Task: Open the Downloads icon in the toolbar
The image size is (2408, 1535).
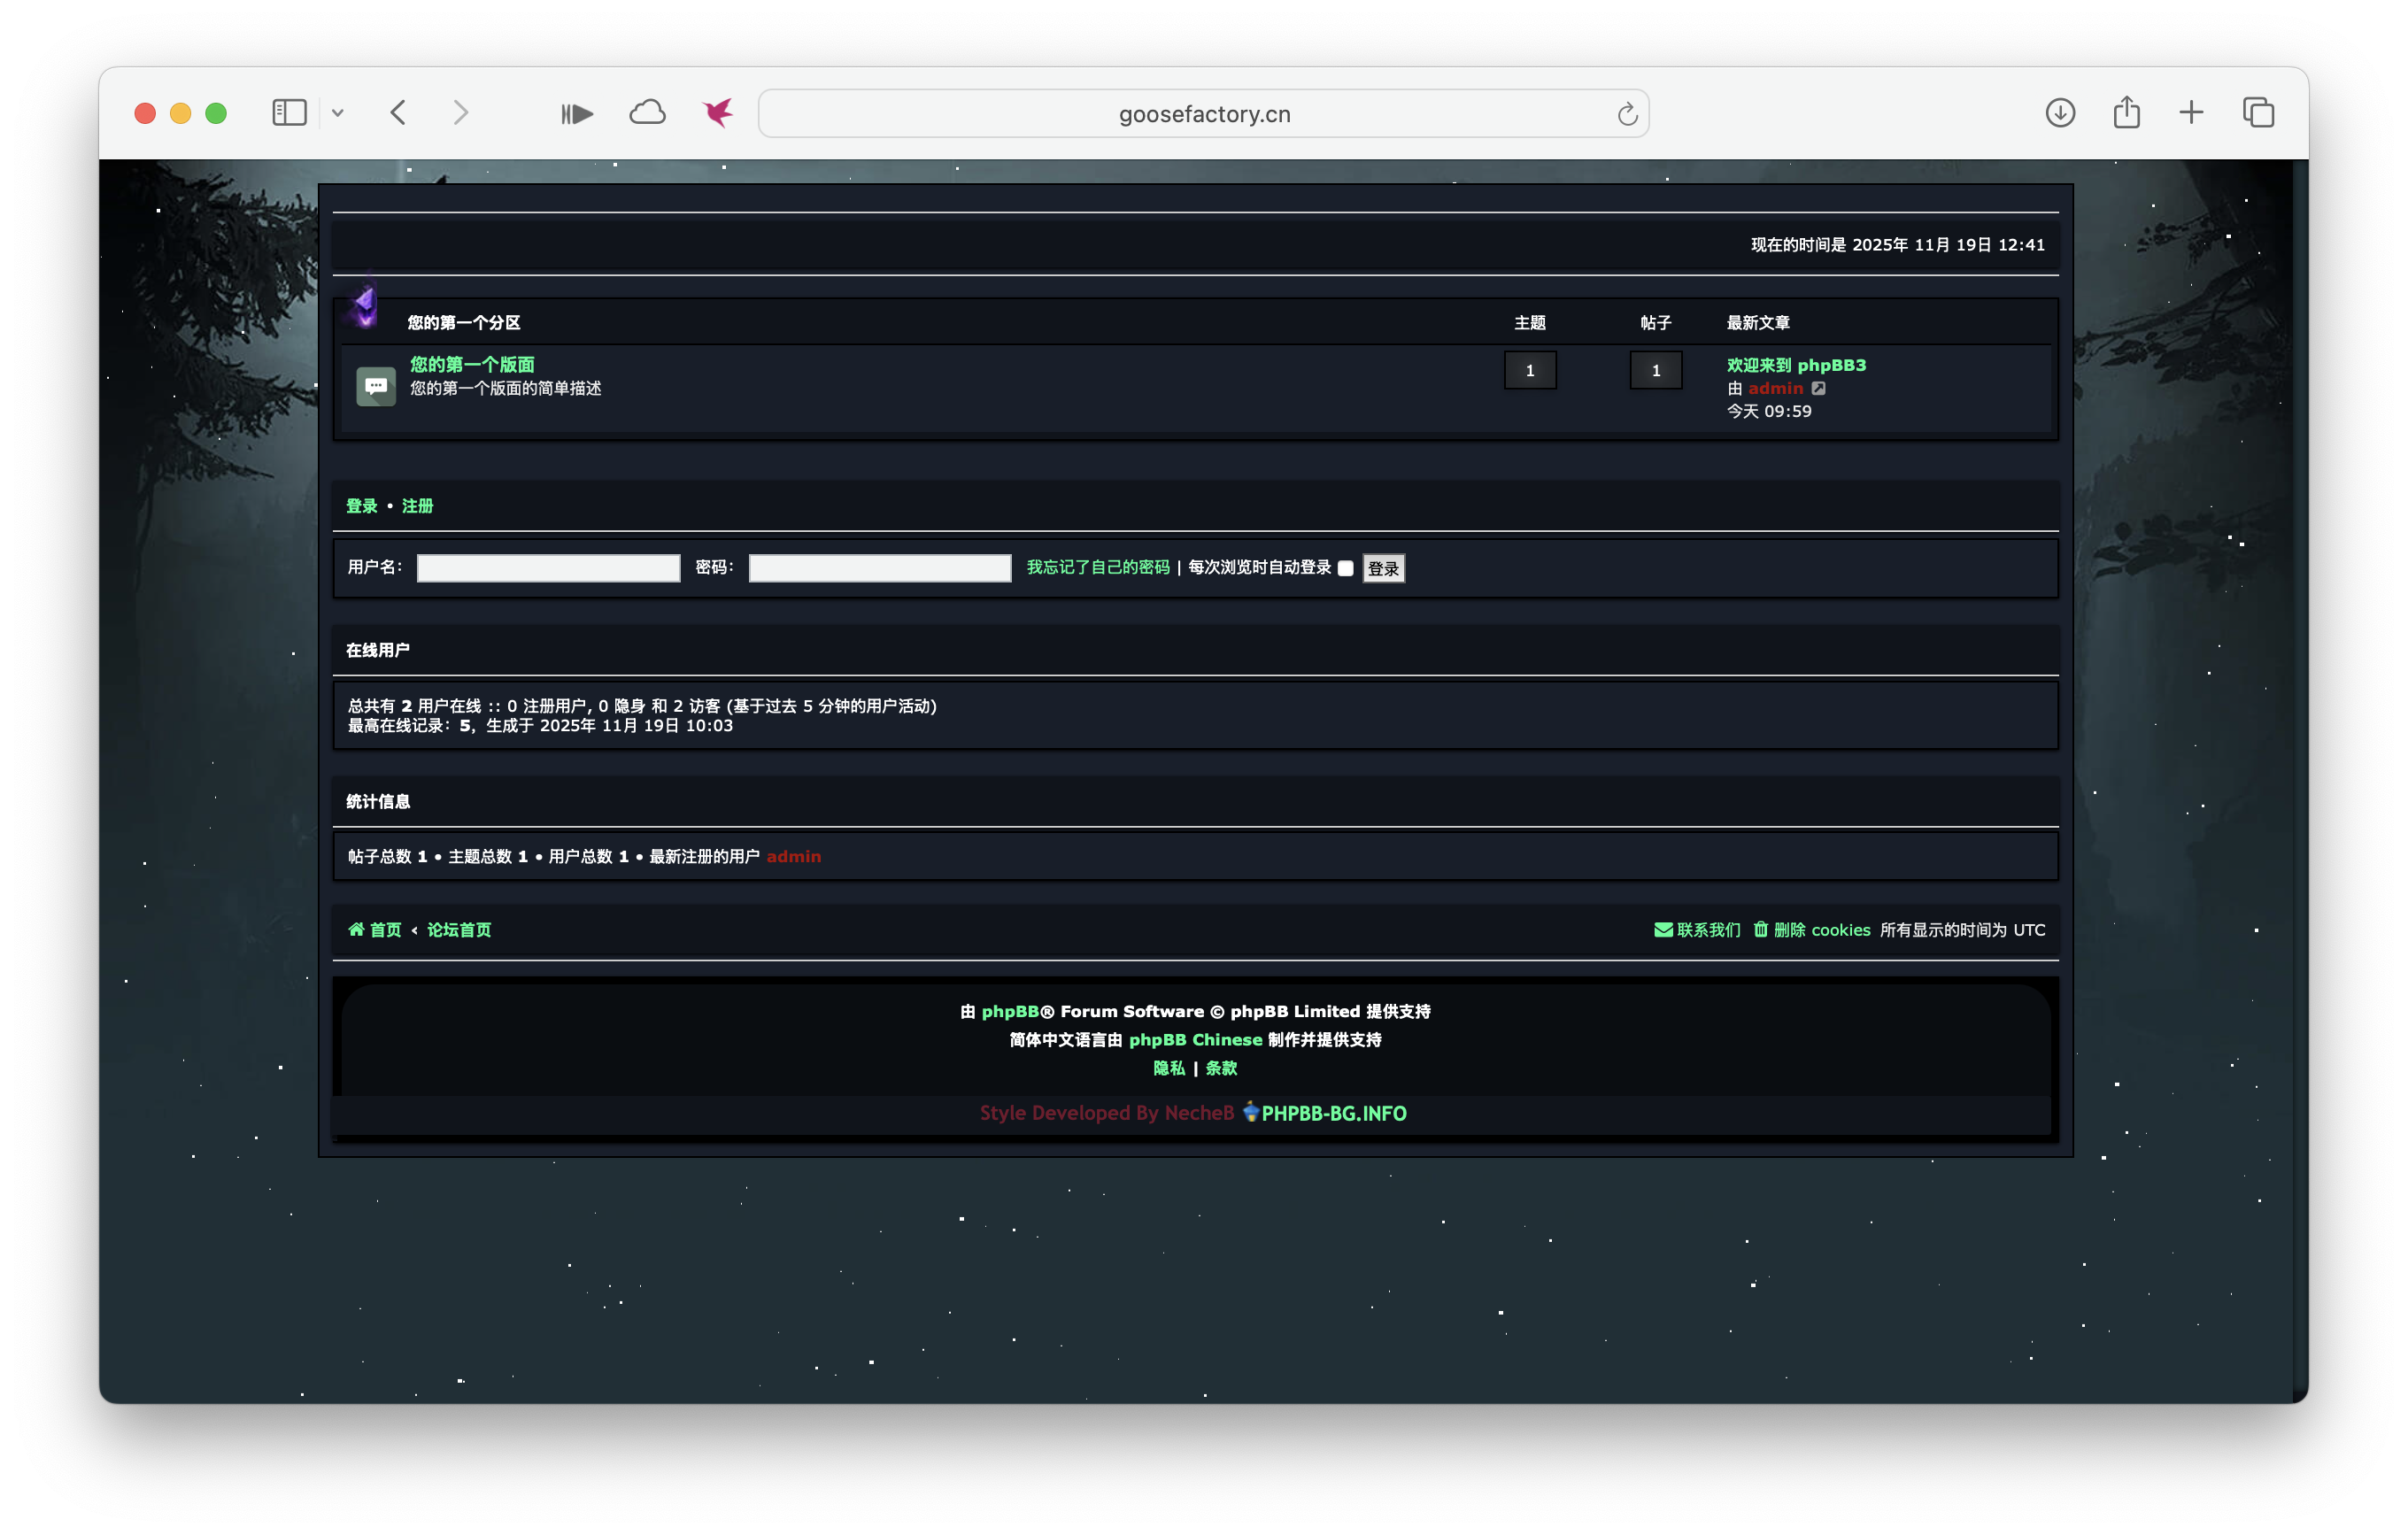Action: (x=2060, y=113)
